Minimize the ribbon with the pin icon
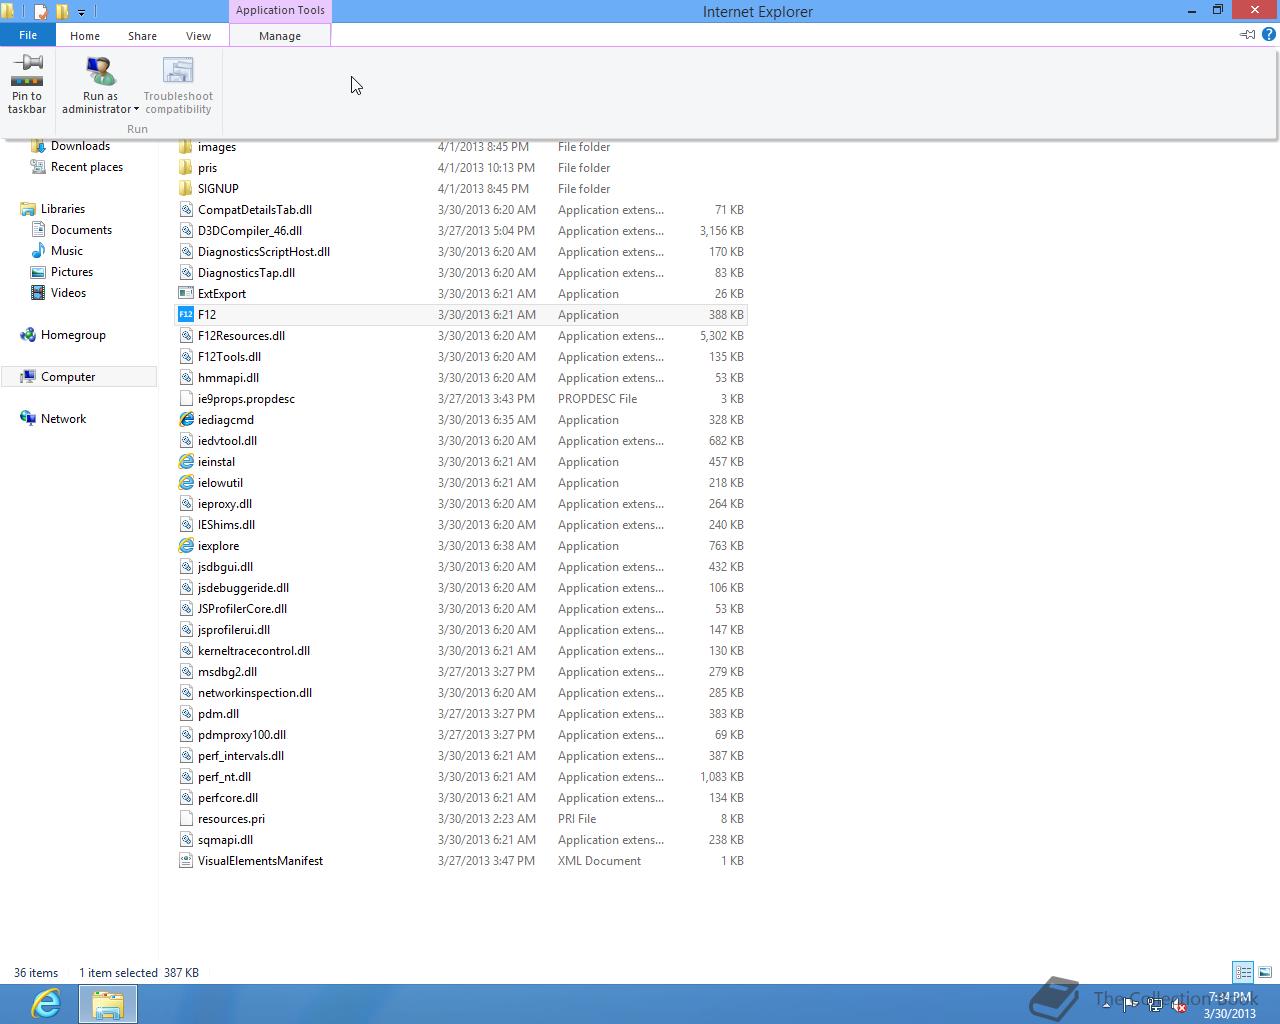Viewport: 1280px width, 1024px height. coord(1248,34)
